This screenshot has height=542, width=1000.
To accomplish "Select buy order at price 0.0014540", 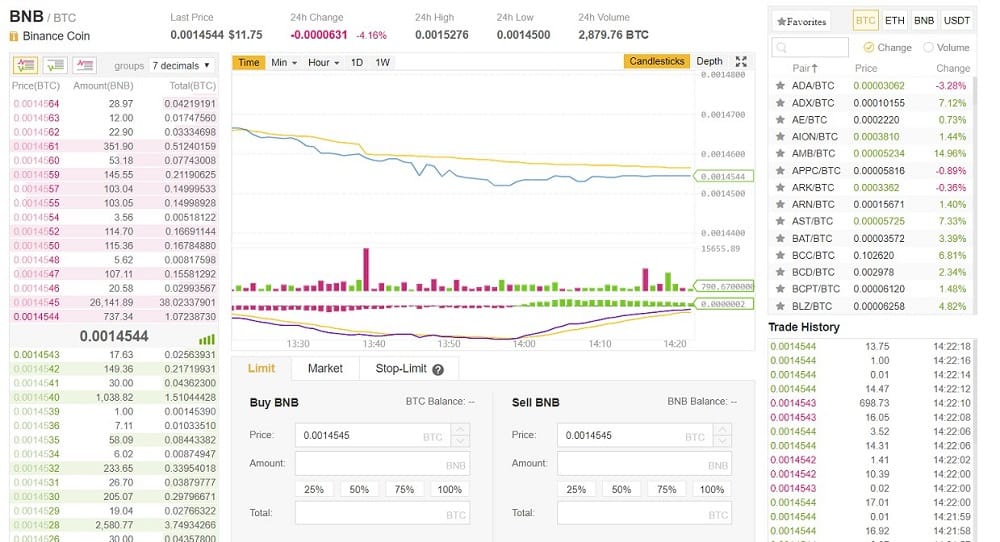I will click(x=114, y=397).
